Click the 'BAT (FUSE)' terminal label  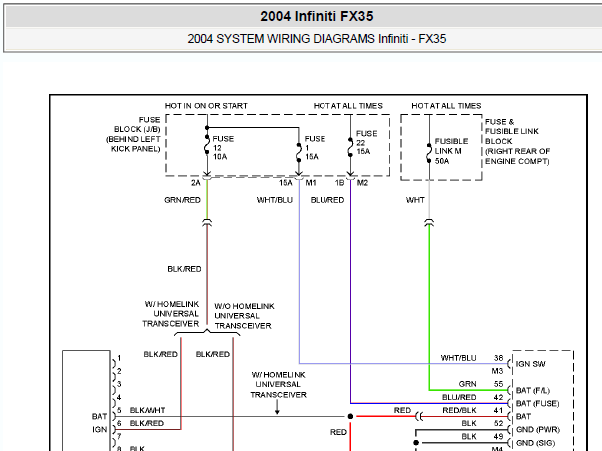(537, 403)
